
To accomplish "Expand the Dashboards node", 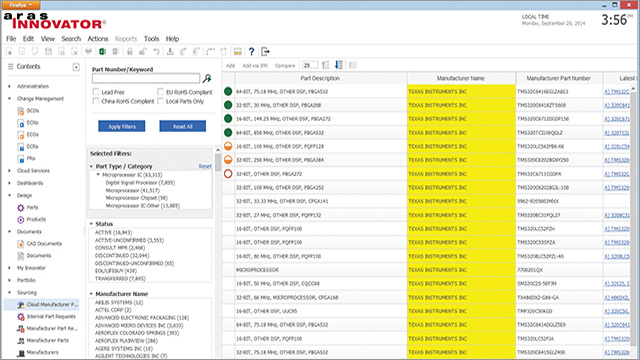I will pyautogui.click(x=9, y=183).
